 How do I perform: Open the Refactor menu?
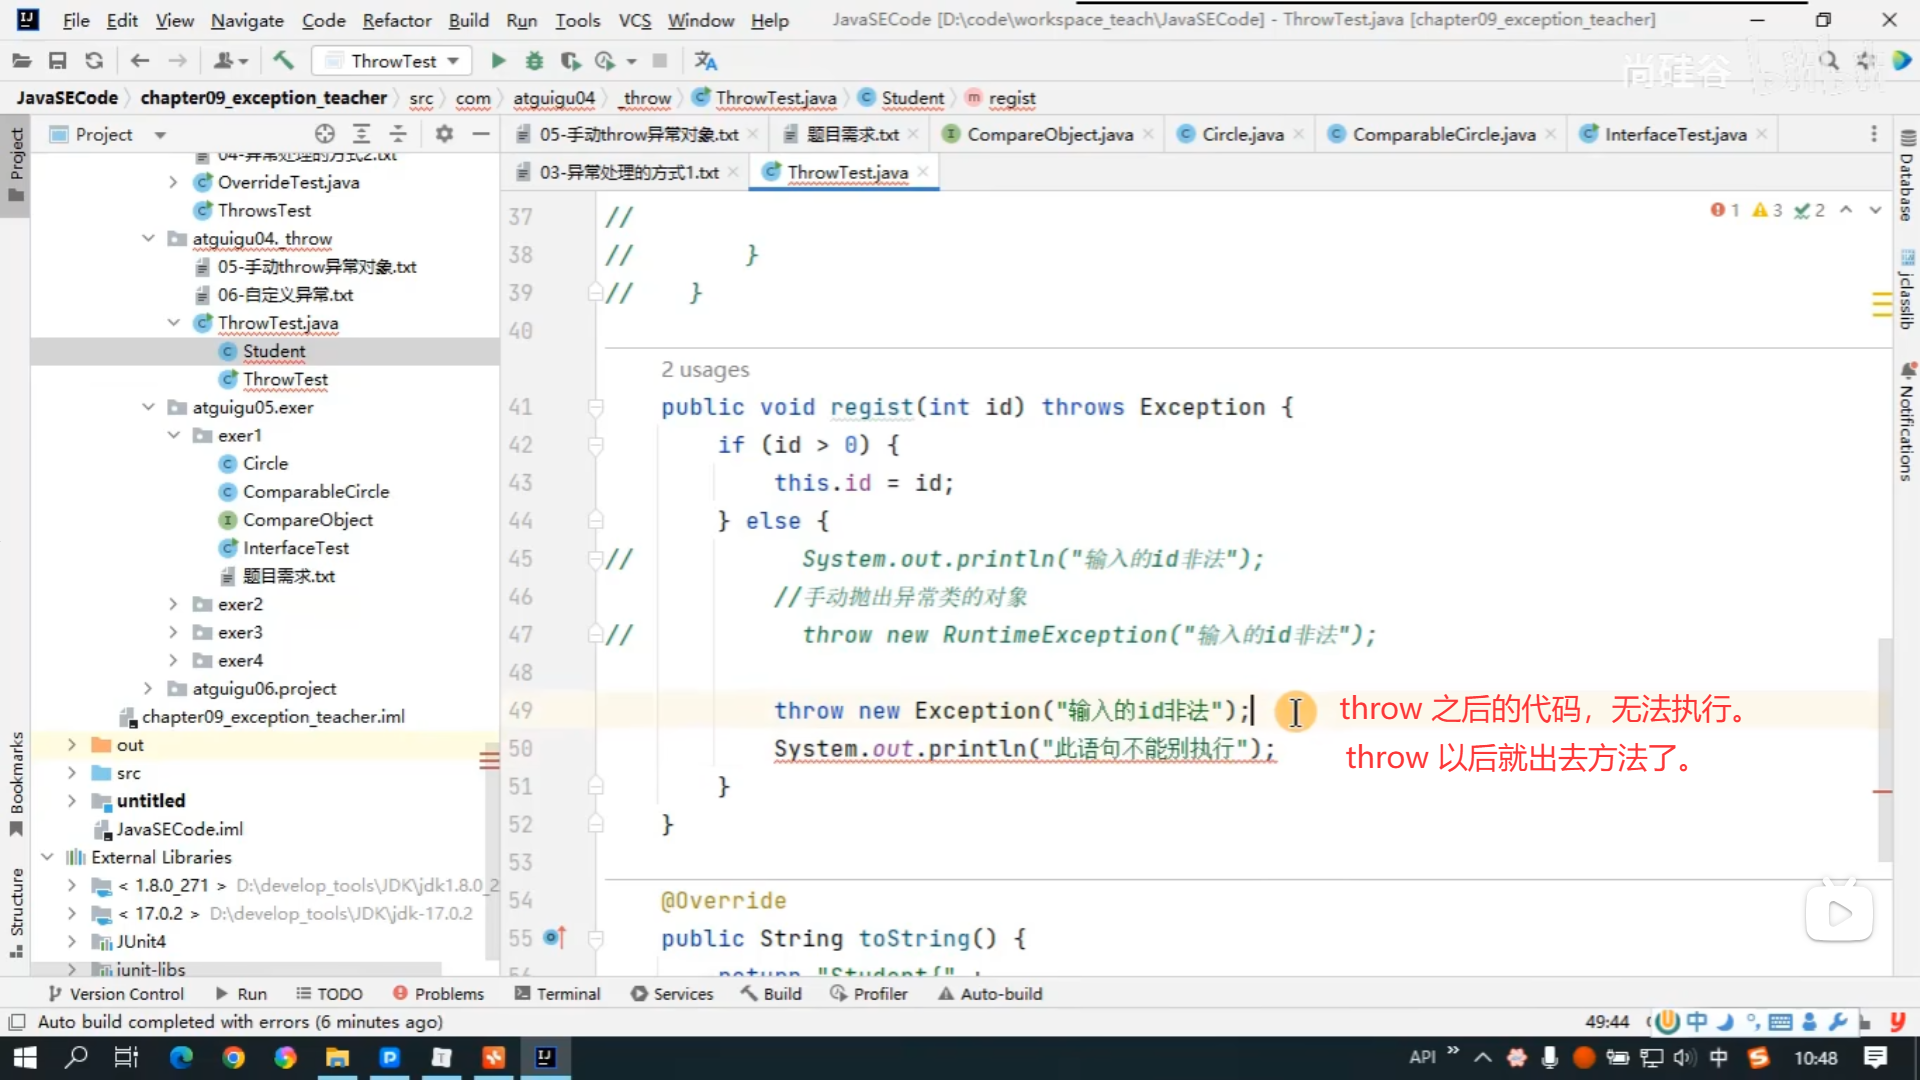pyautogui.click(x=396, y=20)
